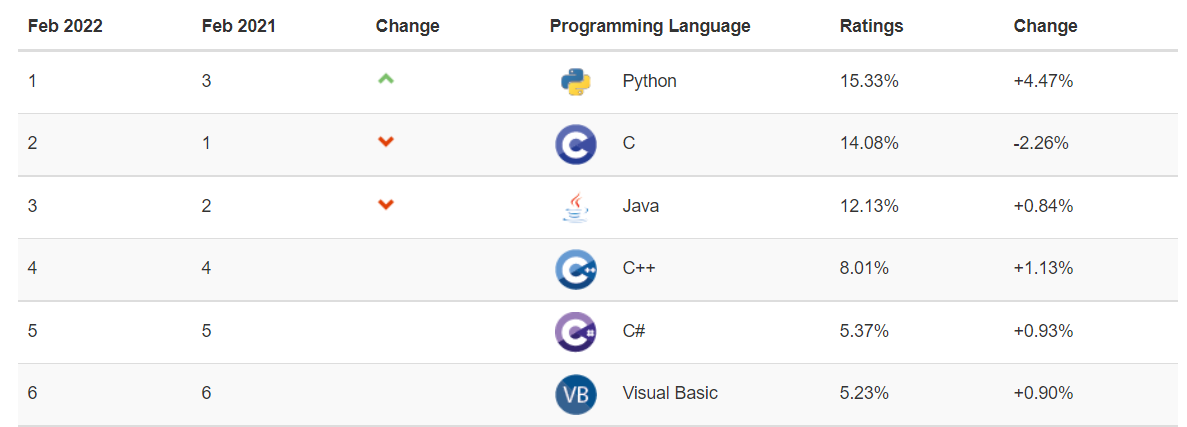Click the C language logo icon

[576, 144]
